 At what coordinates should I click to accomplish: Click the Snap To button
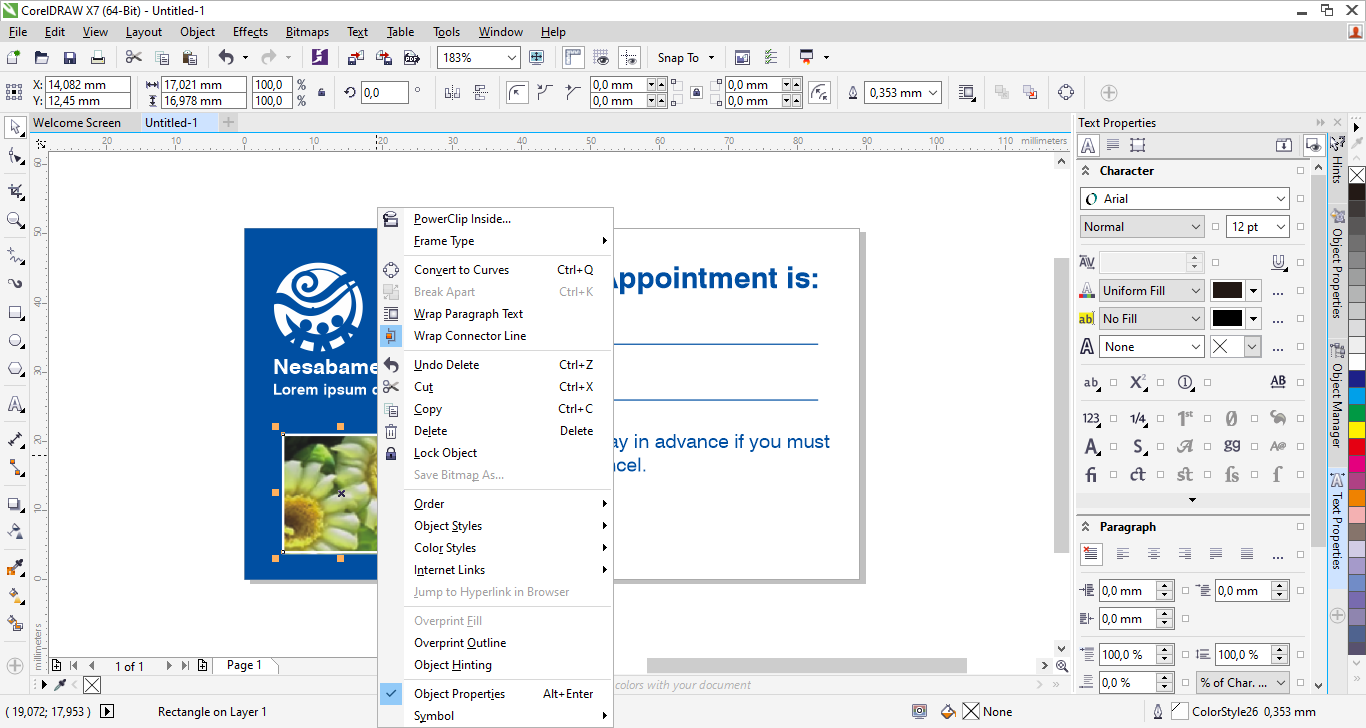point(685,58)
